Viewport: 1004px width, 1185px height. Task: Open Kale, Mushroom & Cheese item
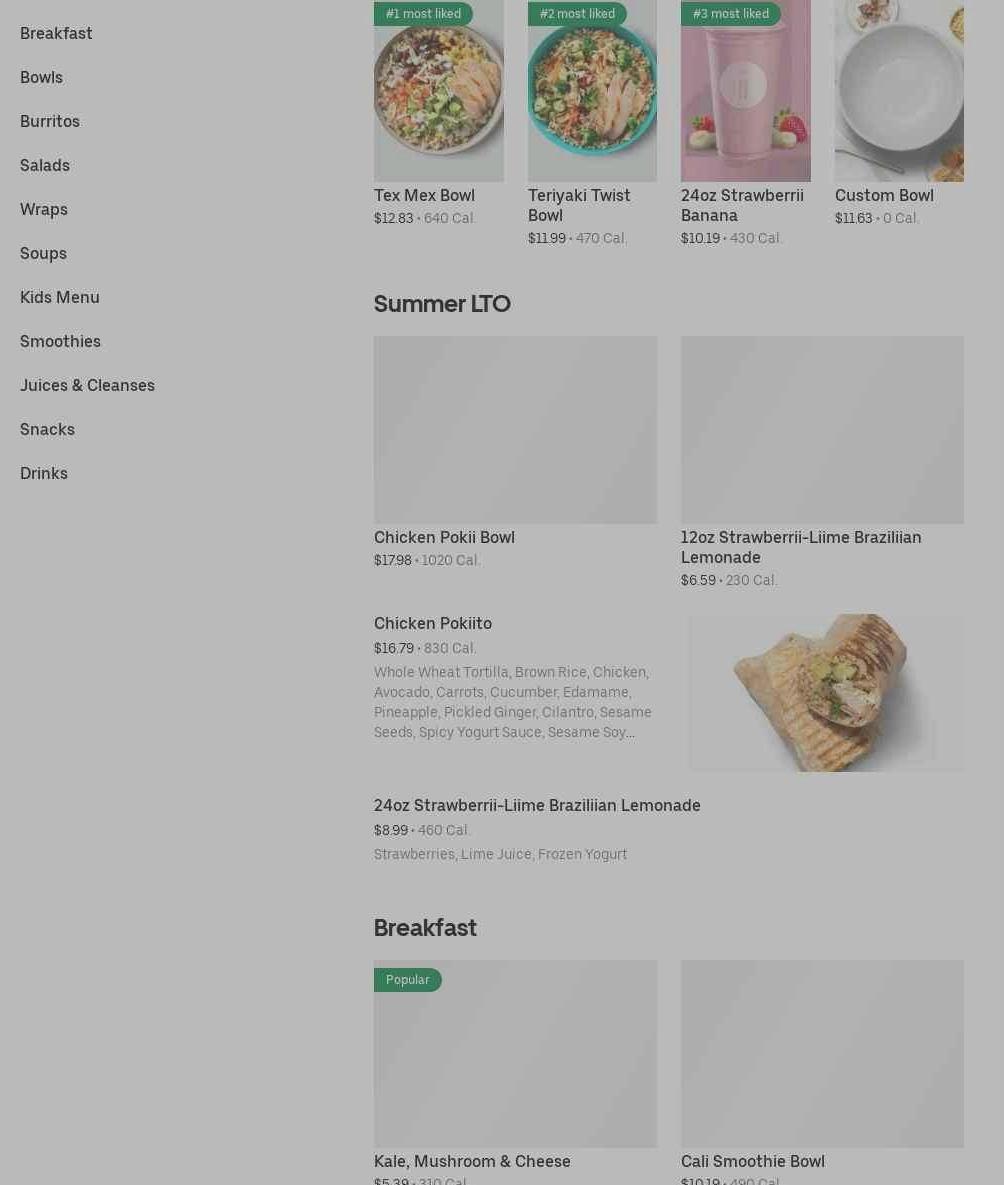pos(472,1161)
